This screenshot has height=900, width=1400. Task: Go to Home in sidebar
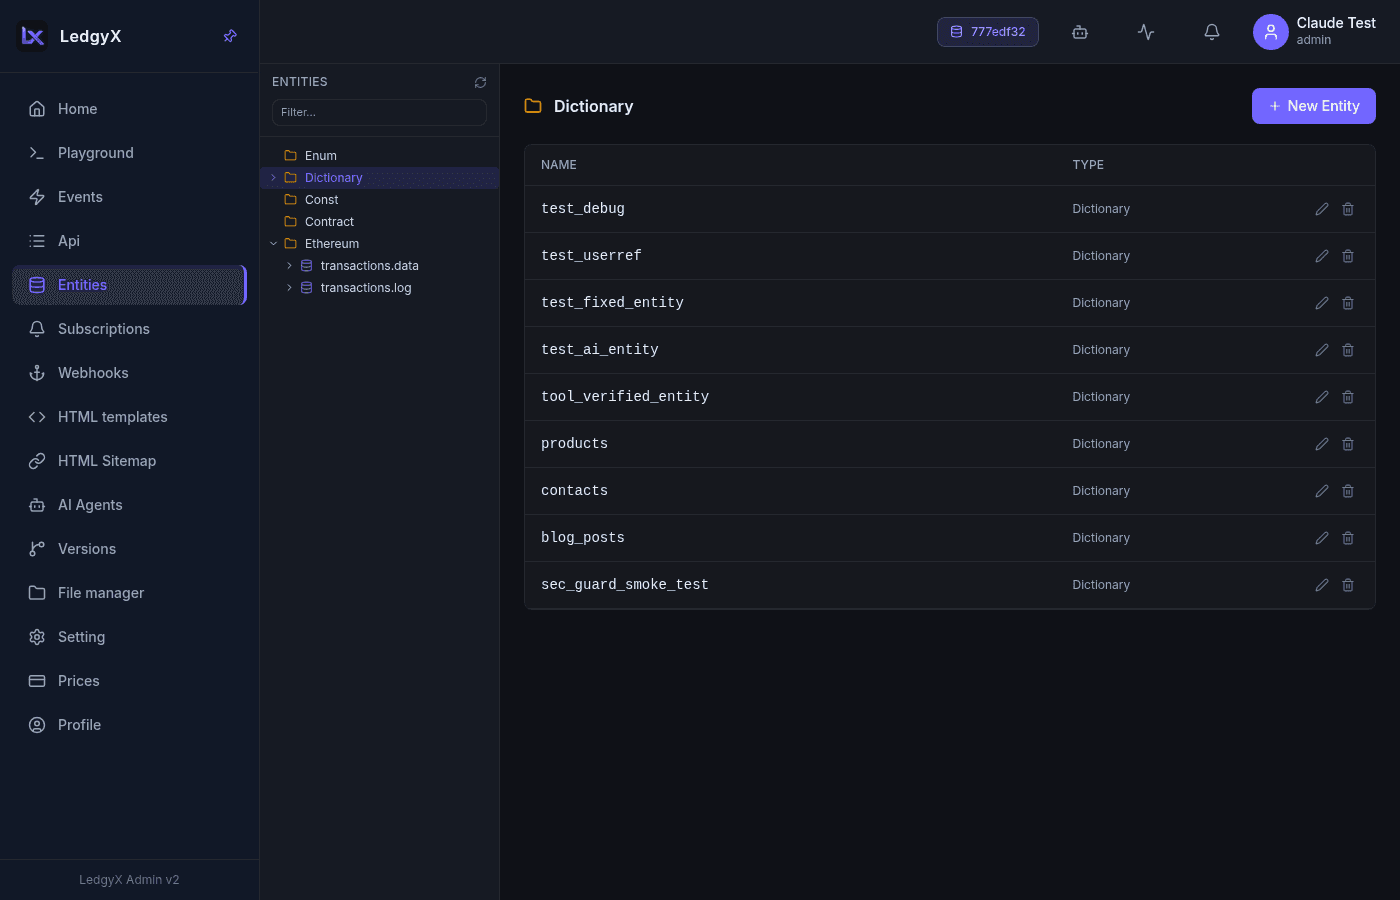tap(129, 109)
